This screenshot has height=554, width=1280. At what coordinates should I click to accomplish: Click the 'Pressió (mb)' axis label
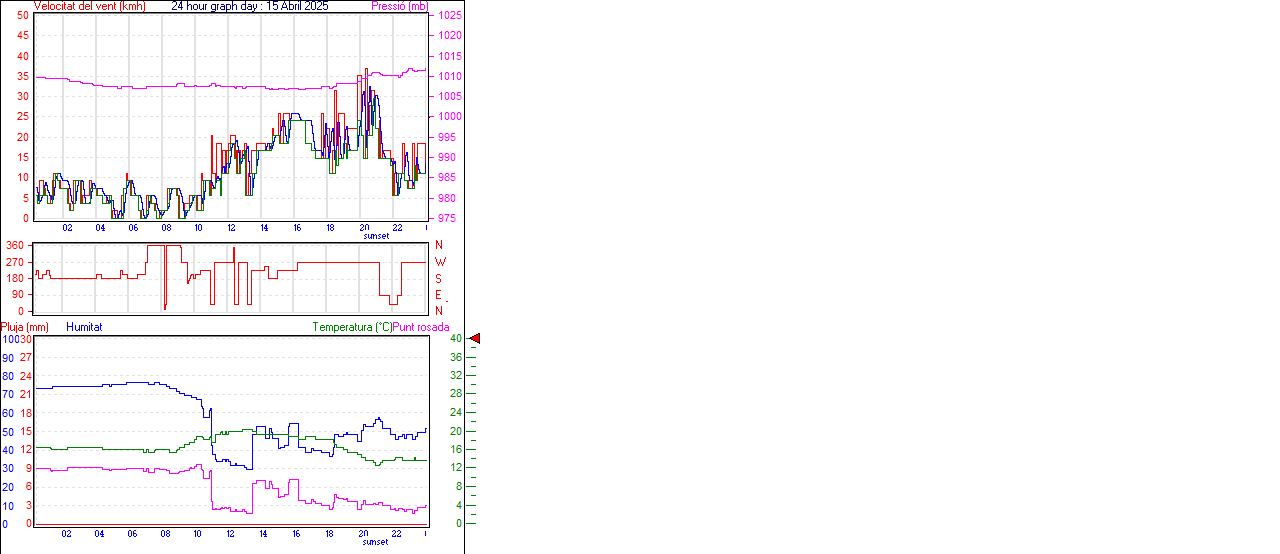click(x=398, y=6)
